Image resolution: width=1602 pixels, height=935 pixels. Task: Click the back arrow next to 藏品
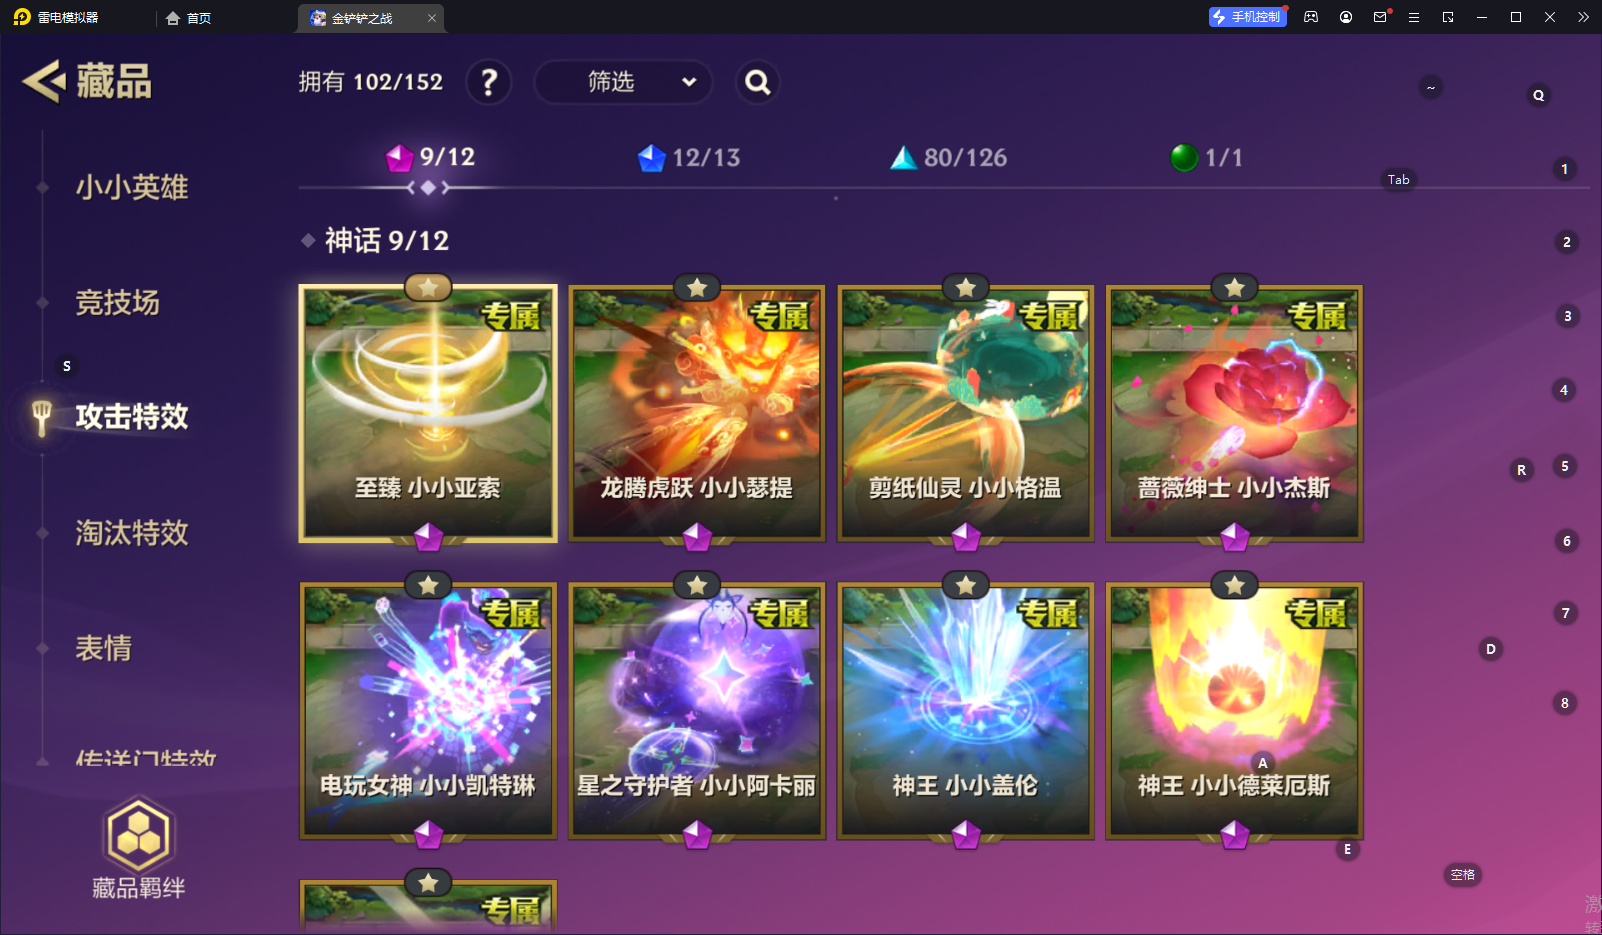tap(44, 81)
